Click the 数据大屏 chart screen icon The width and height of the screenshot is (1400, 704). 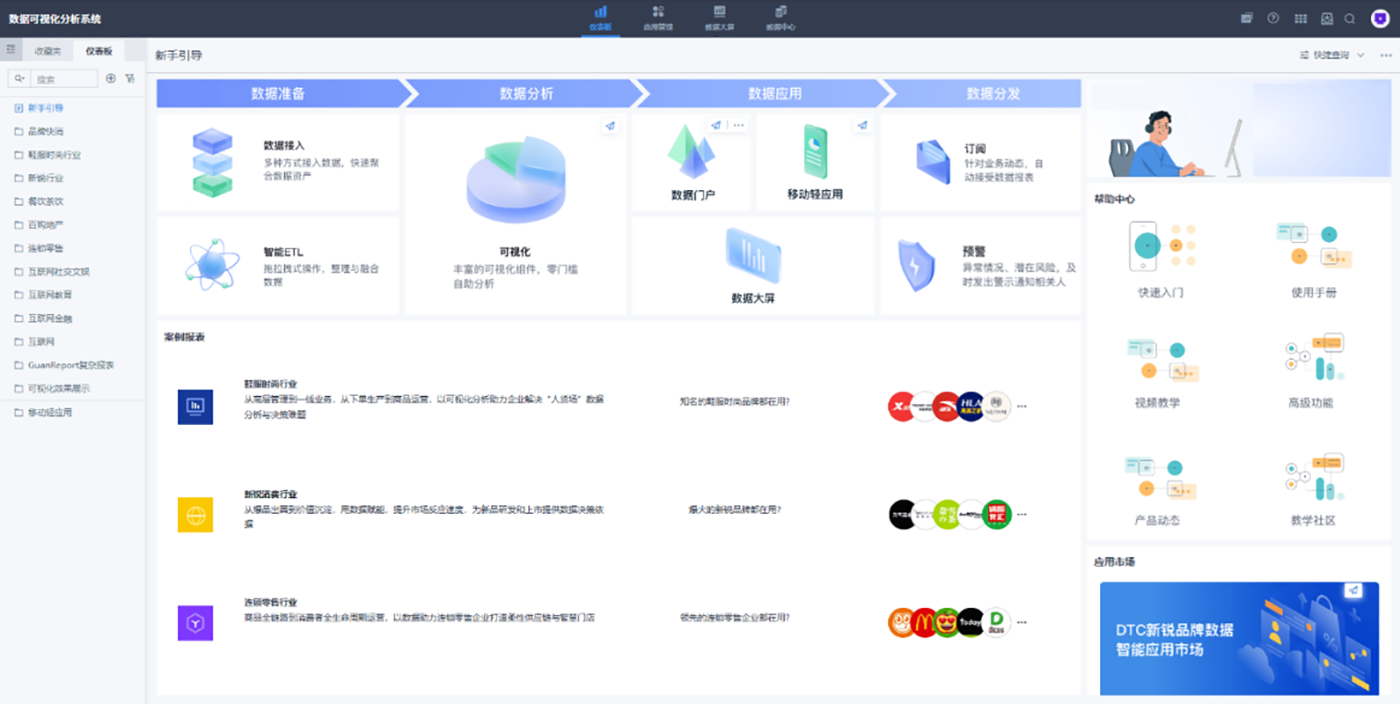(753, 256)
